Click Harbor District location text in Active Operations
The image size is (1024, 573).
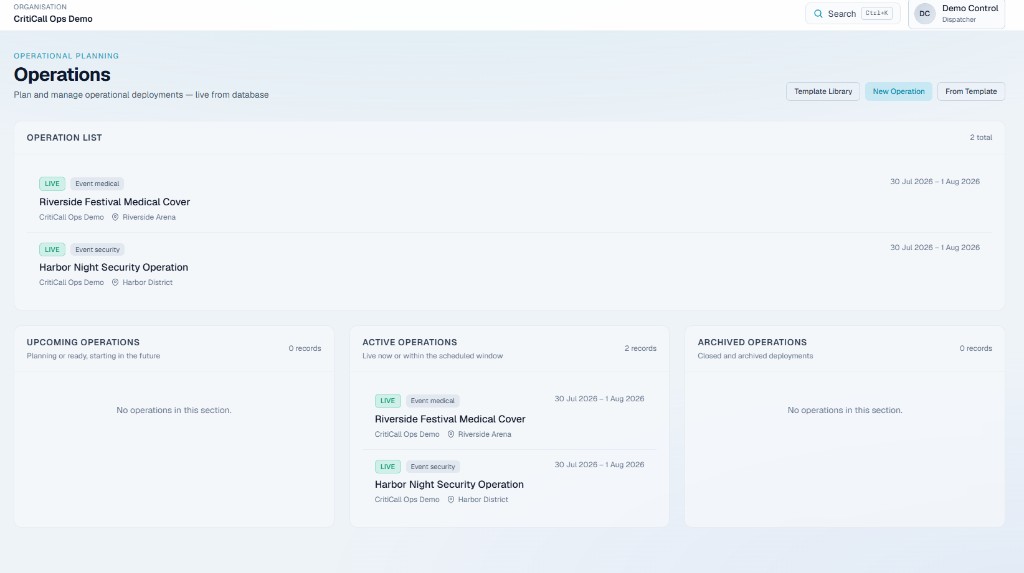(x=483, y=499)
